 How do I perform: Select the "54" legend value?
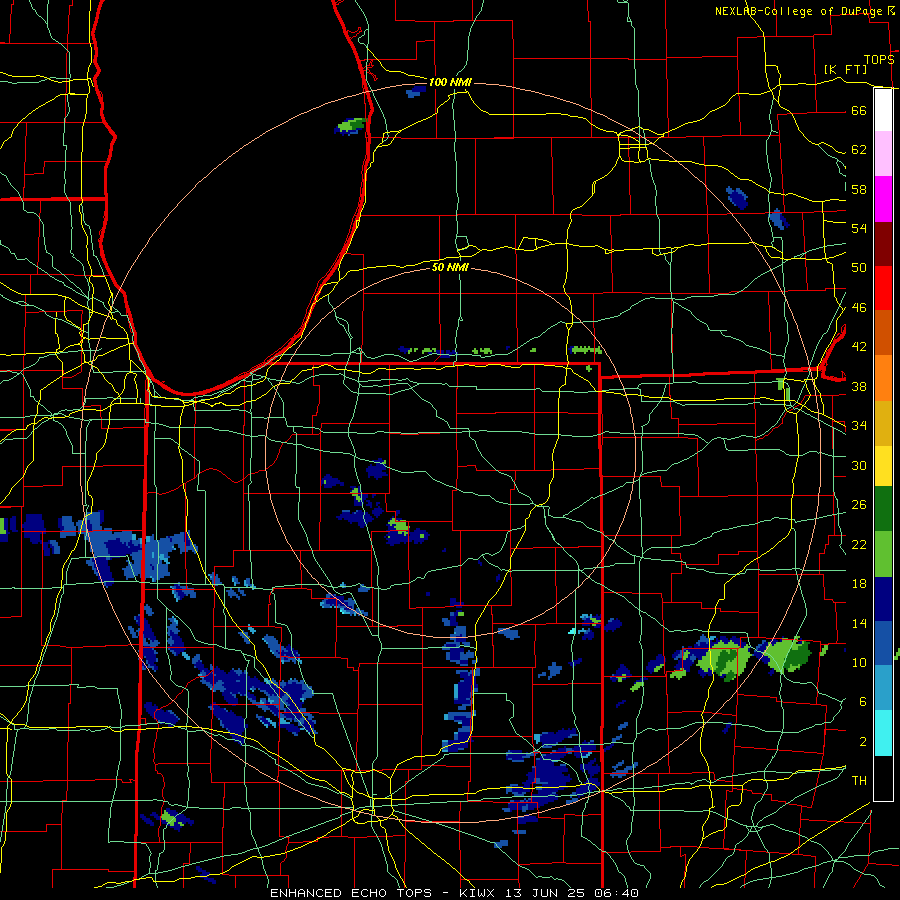(x=859, y=228)
